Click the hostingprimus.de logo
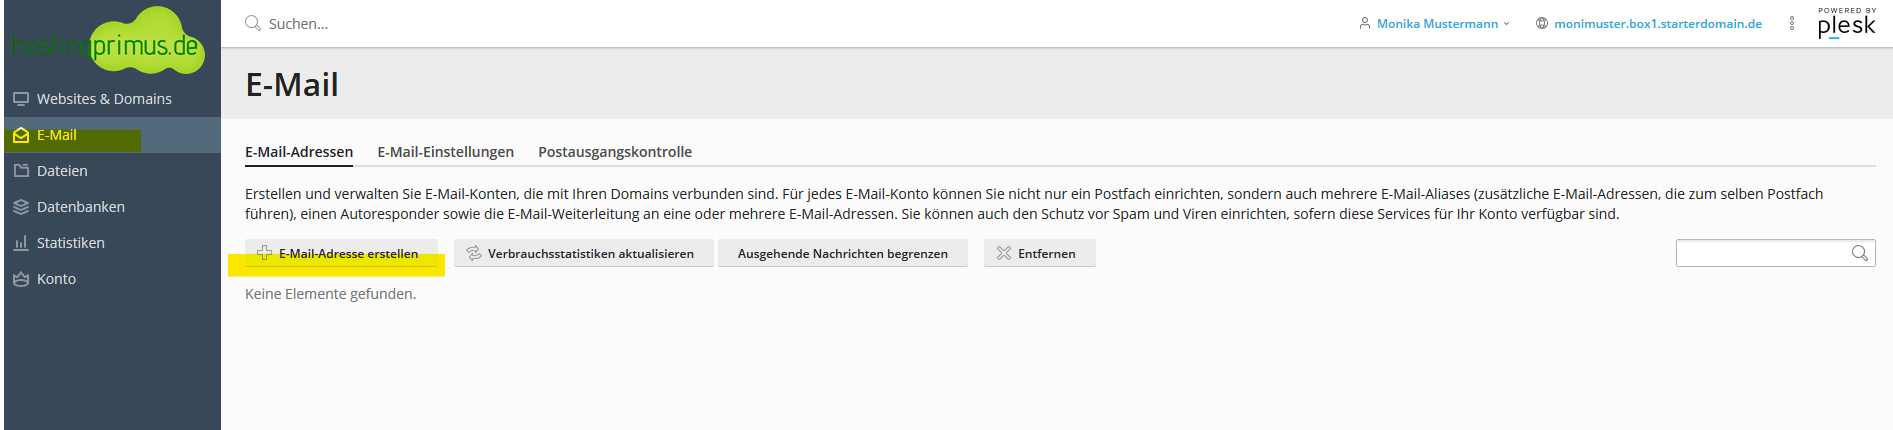The height and width of the screenshot is (430, 1893). pyautogui.click(x=107, y=41)
